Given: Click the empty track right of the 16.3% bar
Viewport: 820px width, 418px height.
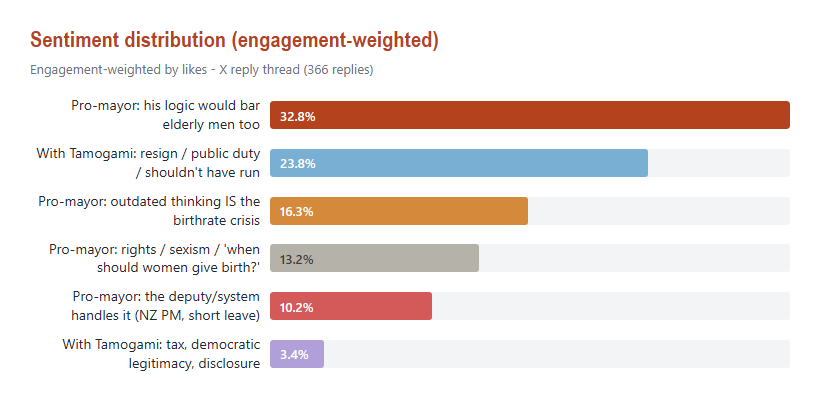Looking at the screenshot, I should [659, 211].
